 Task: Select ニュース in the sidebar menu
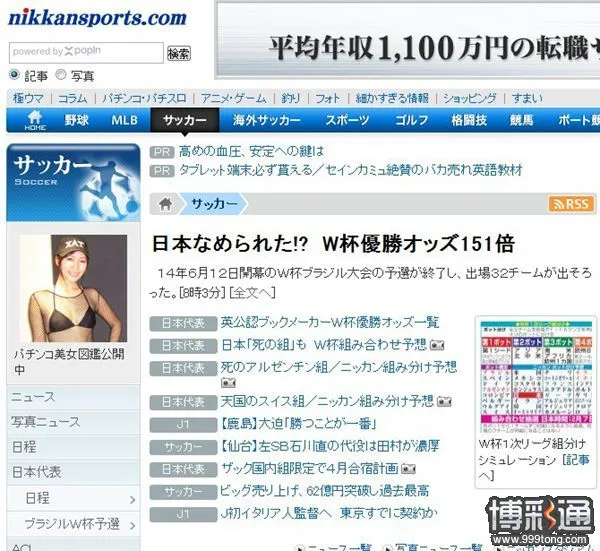(x=73, y=397)
